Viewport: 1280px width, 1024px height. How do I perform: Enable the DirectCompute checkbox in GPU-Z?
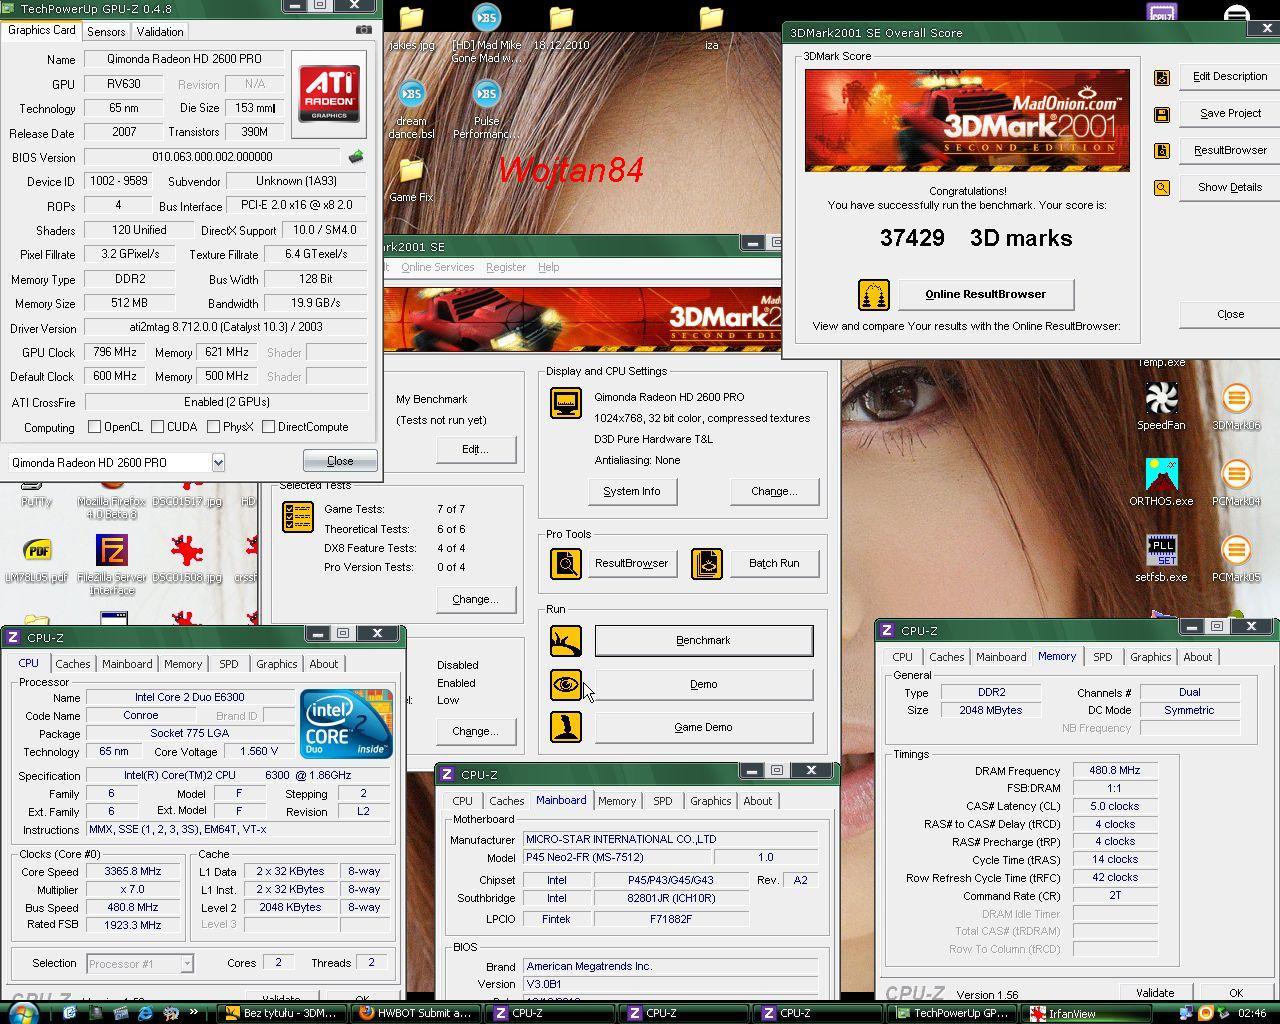click(x=268, y=427)
